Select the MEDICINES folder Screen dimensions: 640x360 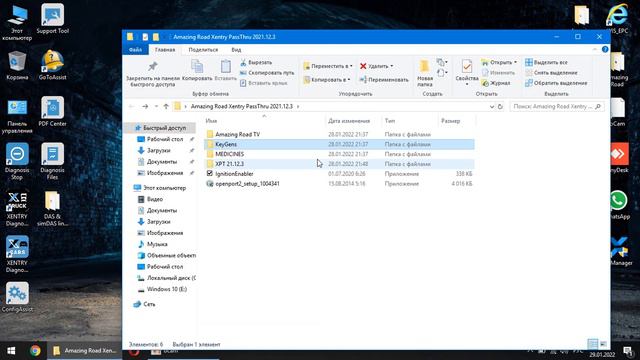(339, 154)
